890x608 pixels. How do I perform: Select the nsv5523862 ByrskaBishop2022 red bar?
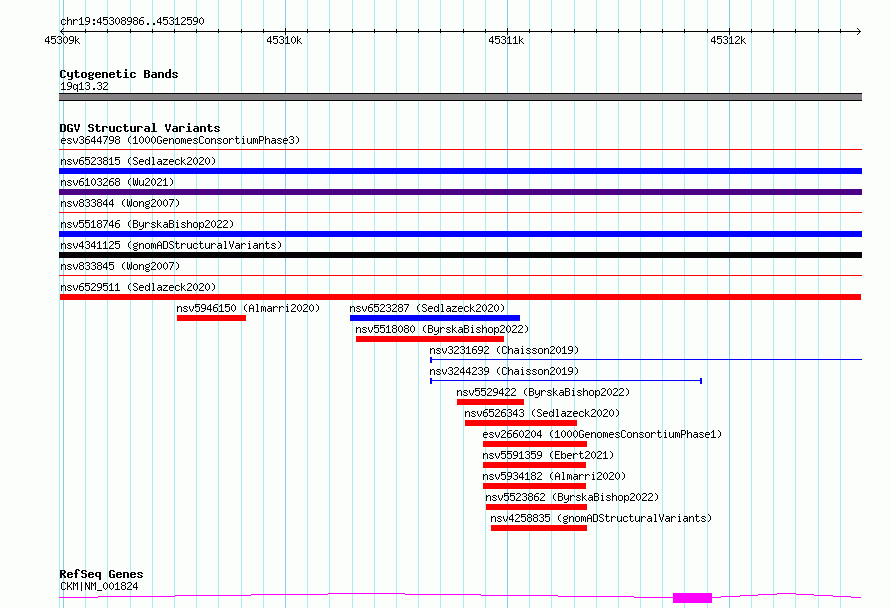click(x=536, y=507)
